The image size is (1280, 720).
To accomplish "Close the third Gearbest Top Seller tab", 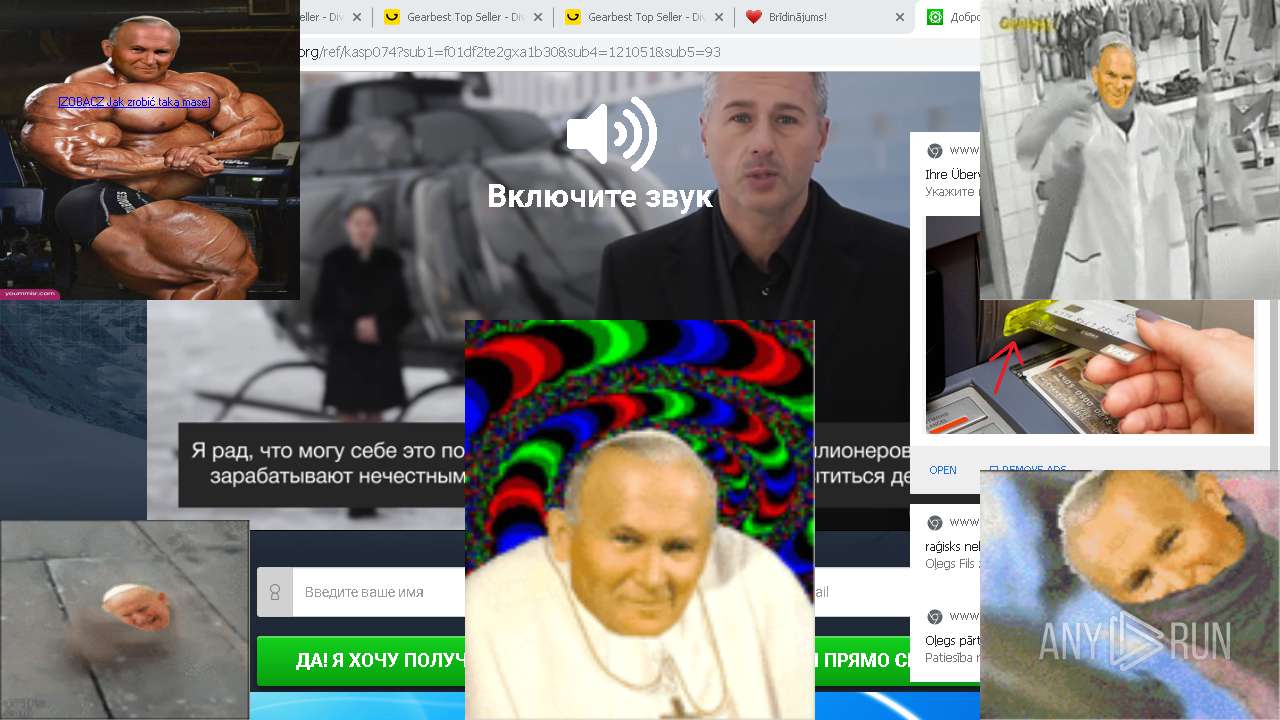I will [719, 17].
